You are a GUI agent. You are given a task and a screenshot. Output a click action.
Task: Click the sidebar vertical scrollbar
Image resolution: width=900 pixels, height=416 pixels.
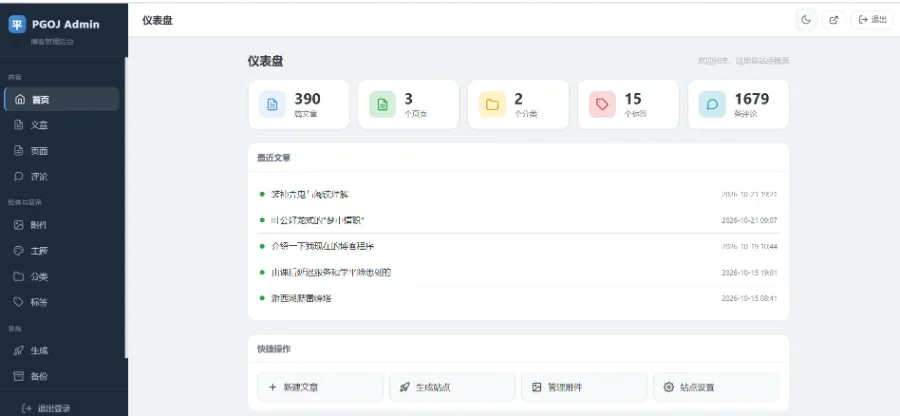pyautogui.click(x=126, y=207)
